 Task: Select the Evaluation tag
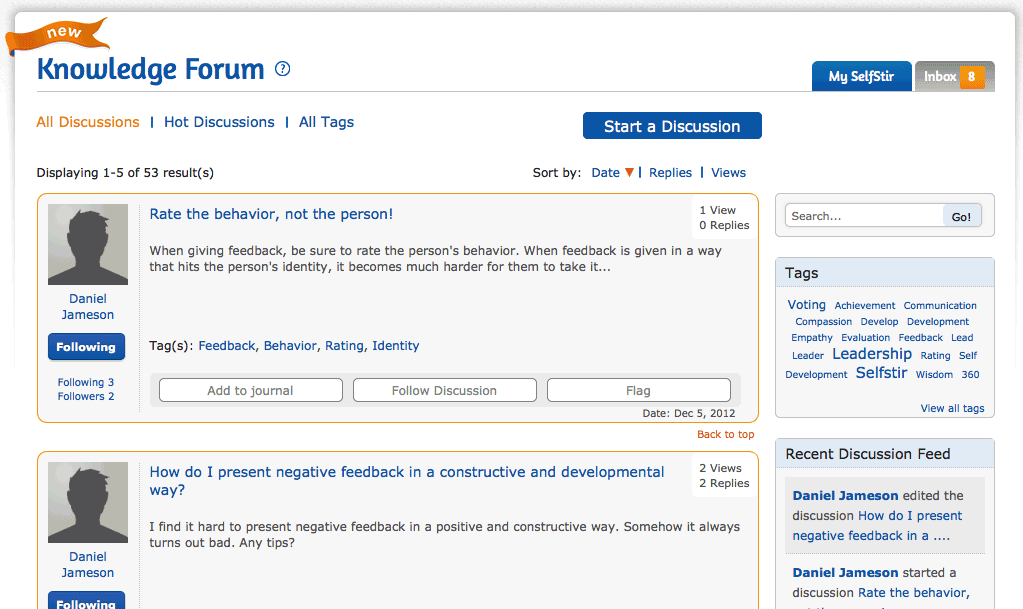865,337
